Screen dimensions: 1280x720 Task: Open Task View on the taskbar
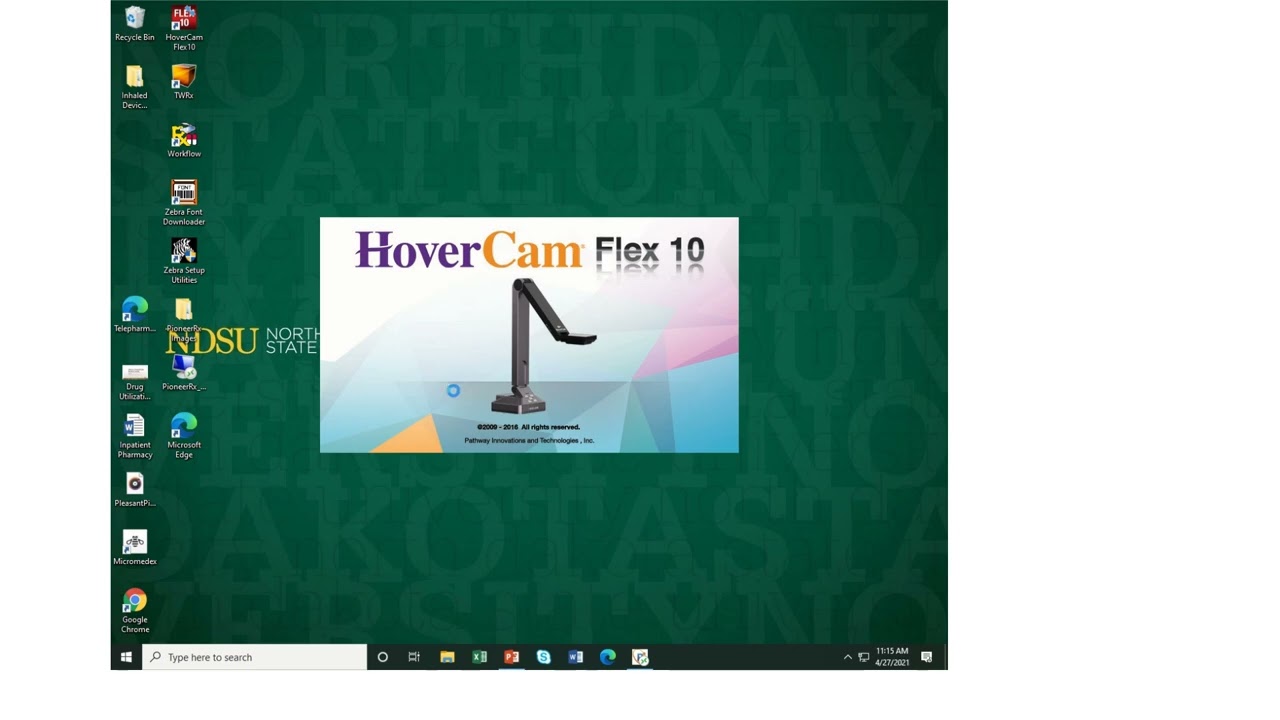[x=414, y=657]
